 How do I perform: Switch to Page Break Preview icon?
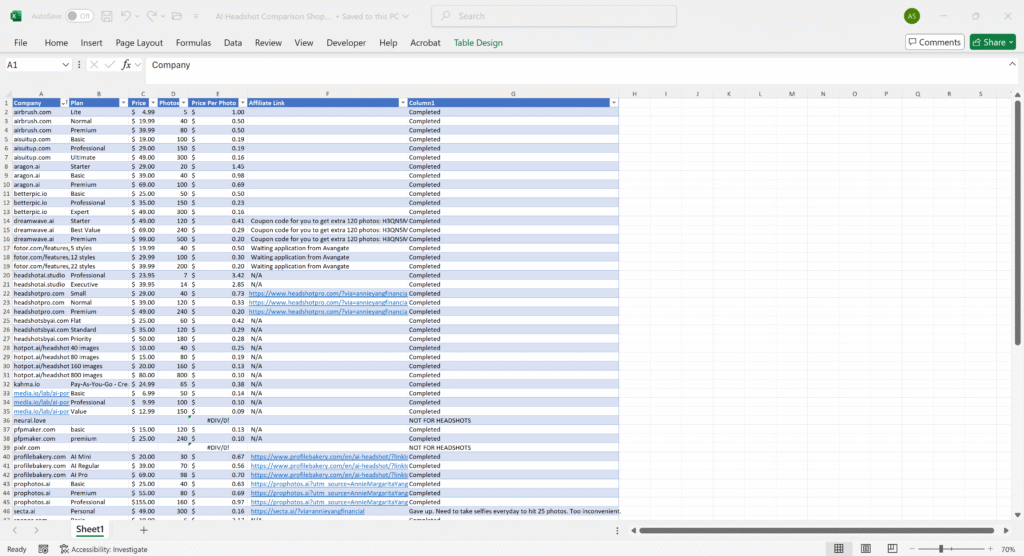892,549
